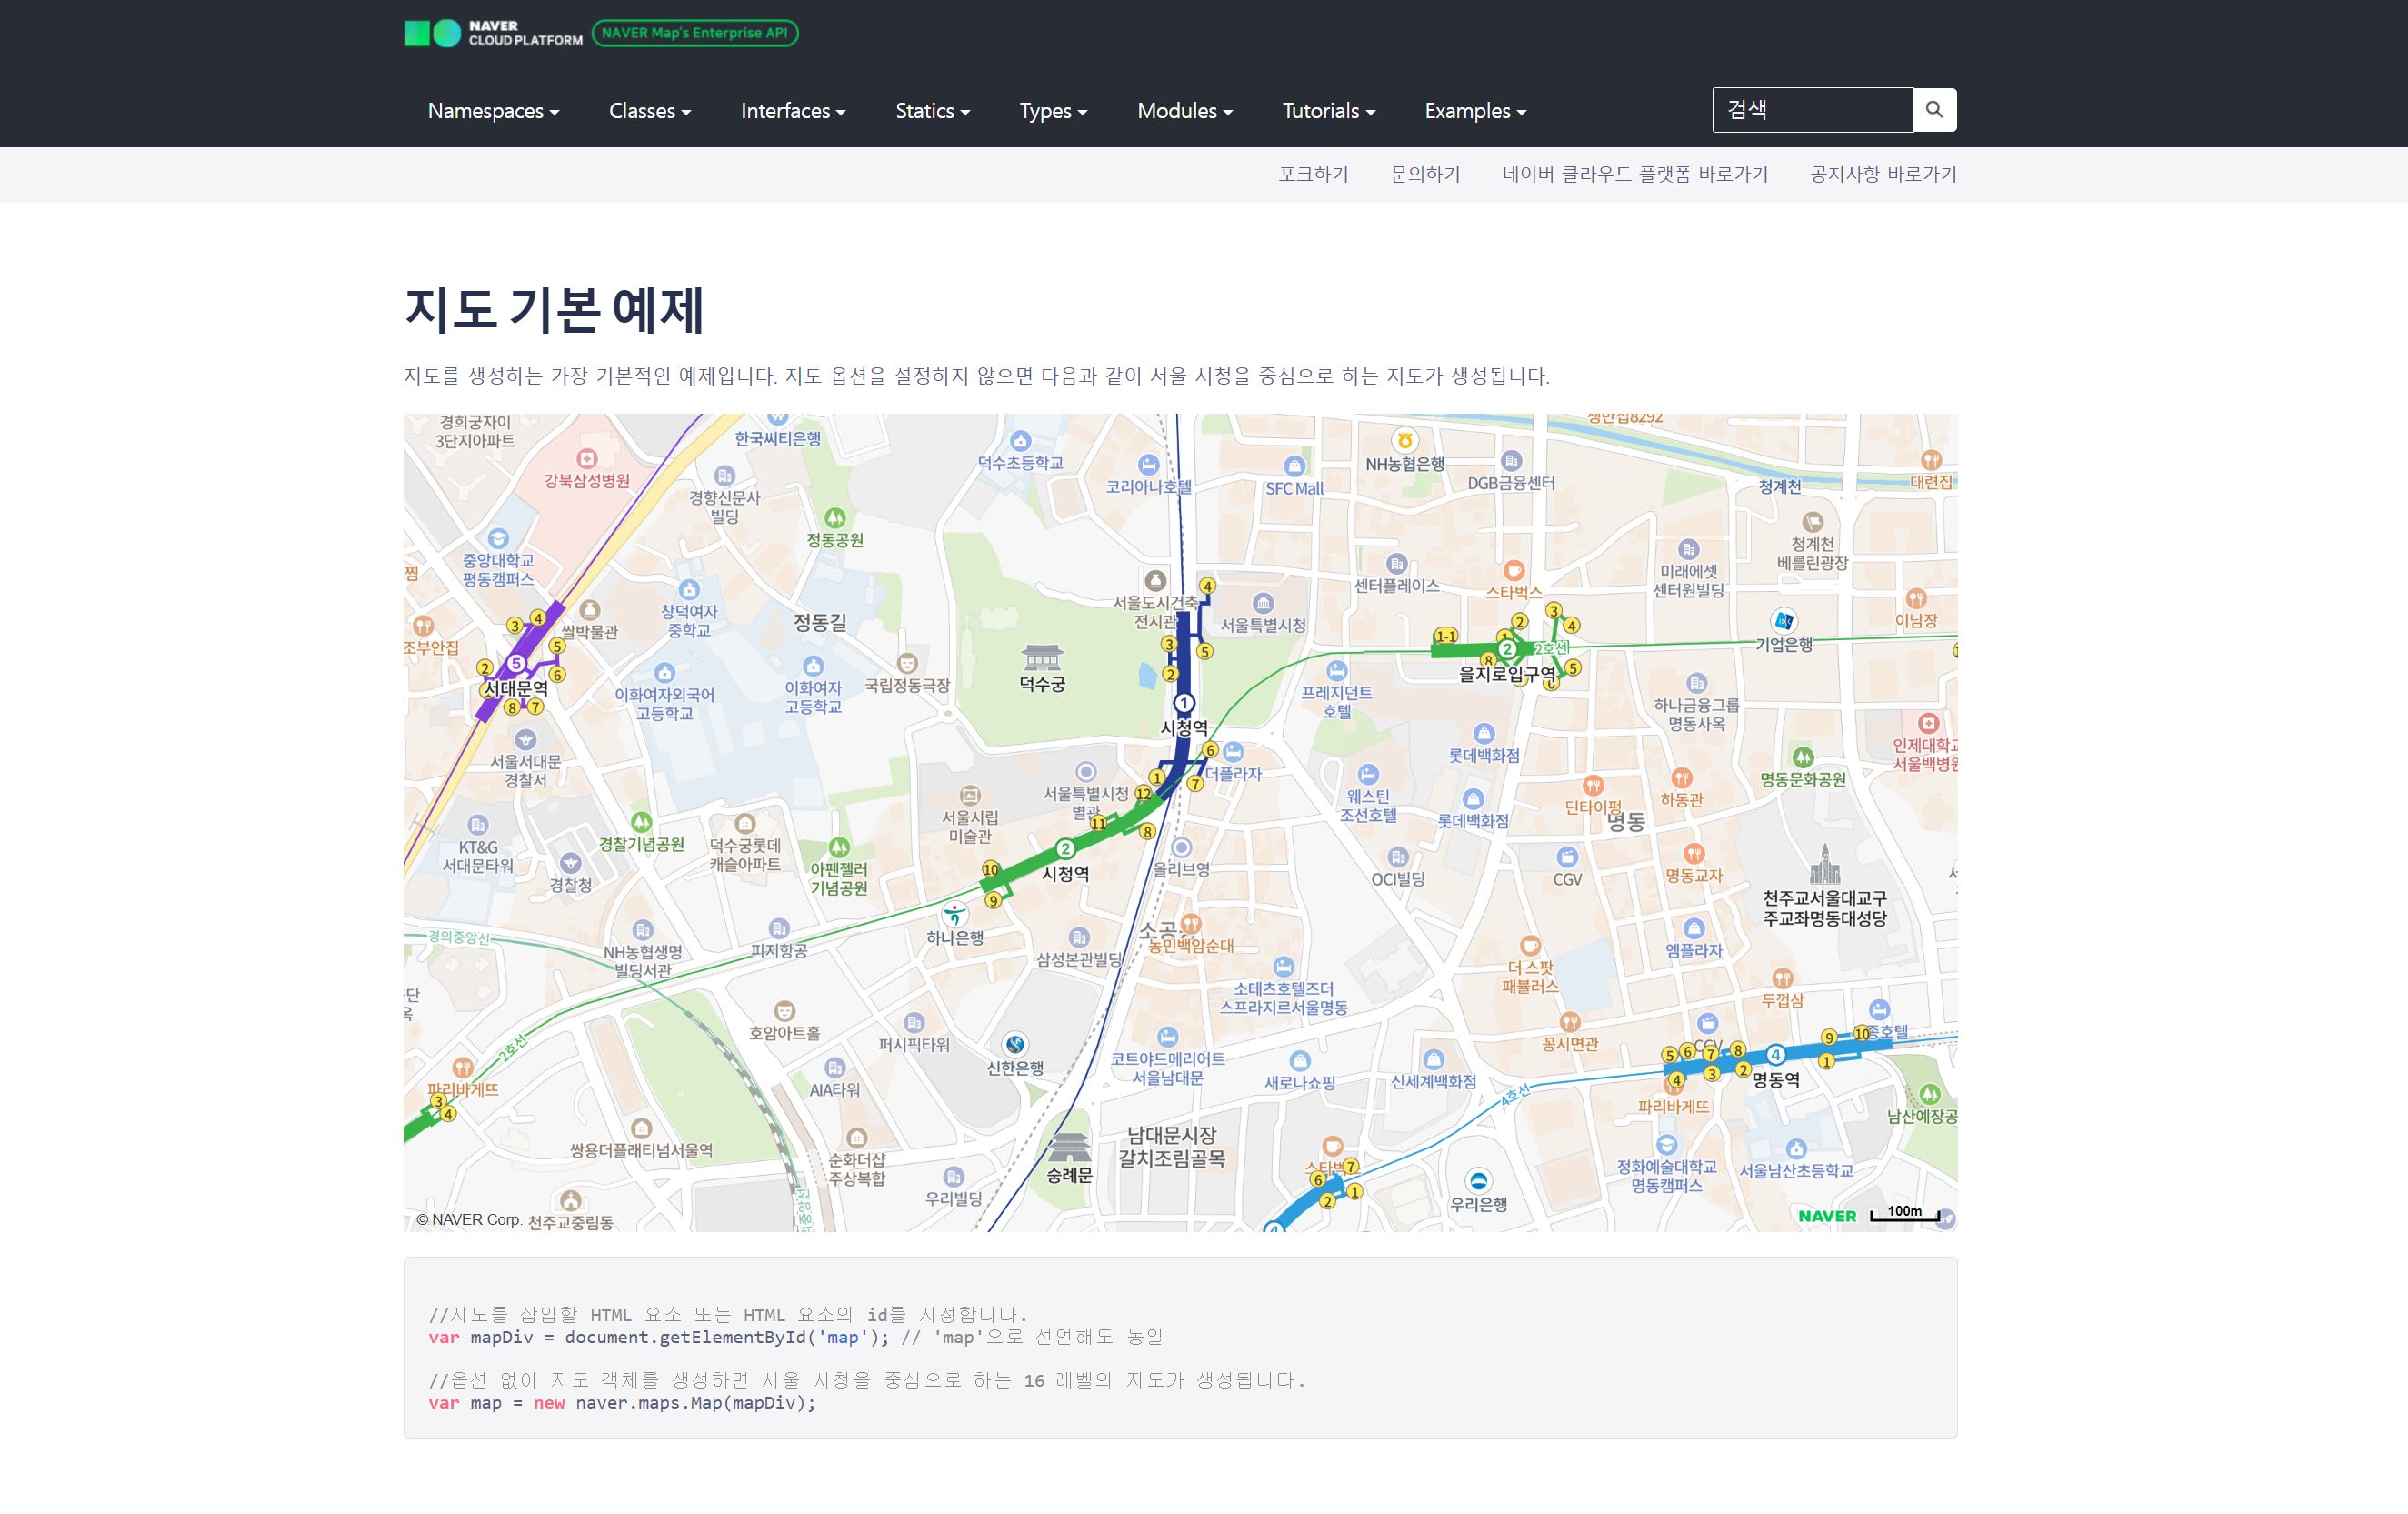Screen dimensions: 2408x1514
Task: Click the 정동길 map label
Action: click(820, 623)
